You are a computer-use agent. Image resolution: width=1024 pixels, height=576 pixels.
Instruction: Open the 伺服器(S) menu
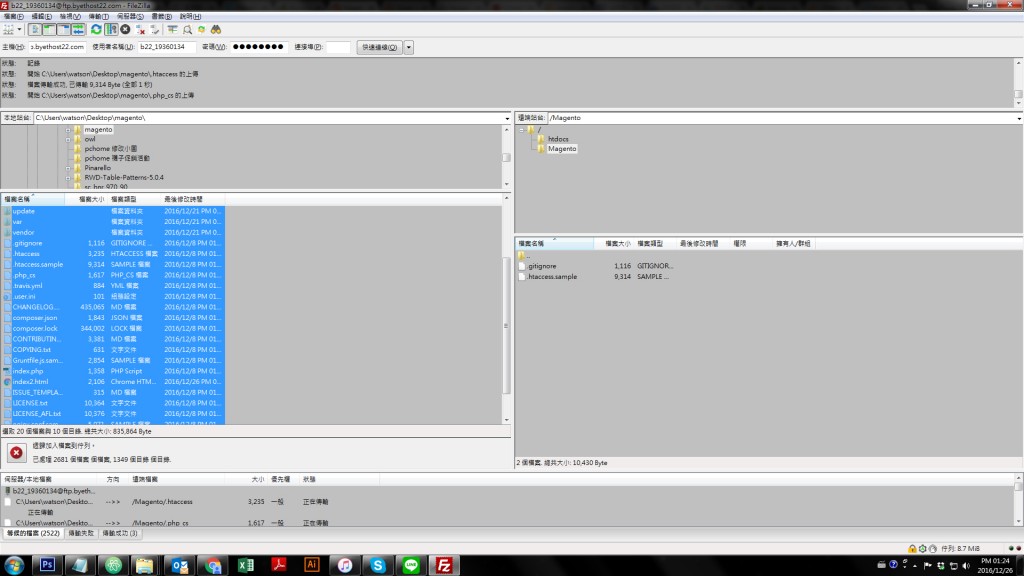tap(130, 16)
